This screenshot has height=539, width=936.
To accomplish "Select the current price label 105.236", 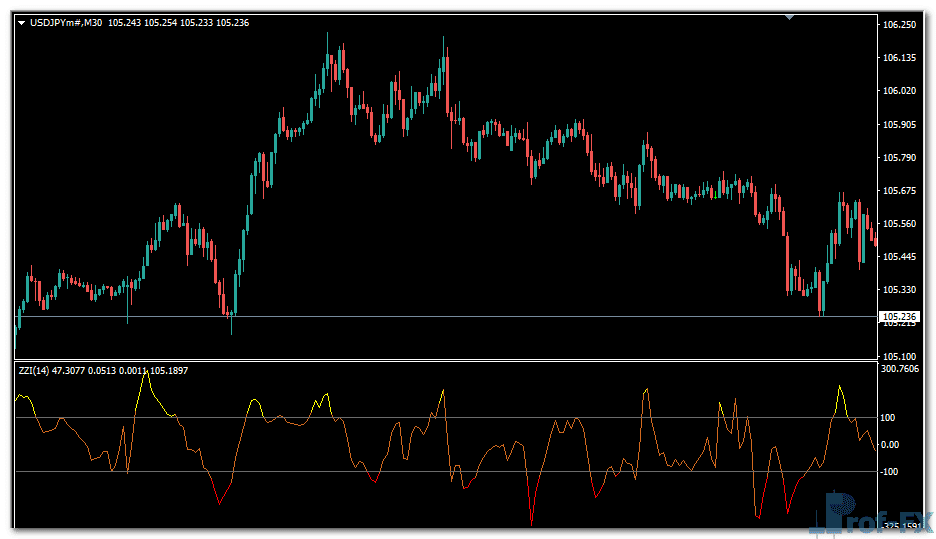I will point(898,317).
